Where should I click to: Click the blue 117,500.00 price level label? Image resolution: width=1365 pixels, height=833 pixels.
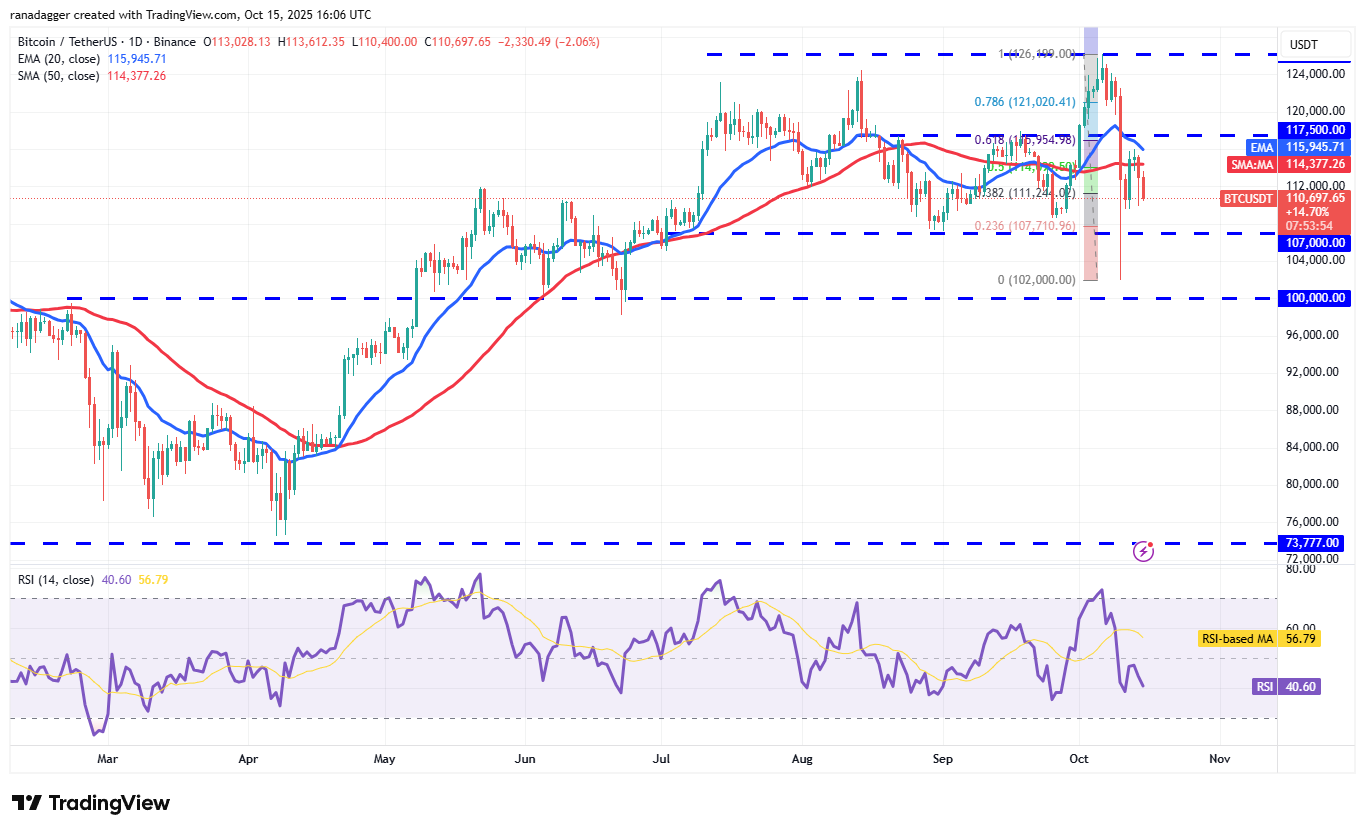point(1314,130)
